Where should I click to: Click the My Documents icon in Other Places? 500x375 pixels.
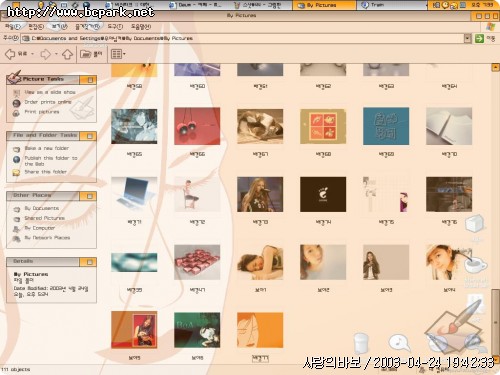[16, 209]
